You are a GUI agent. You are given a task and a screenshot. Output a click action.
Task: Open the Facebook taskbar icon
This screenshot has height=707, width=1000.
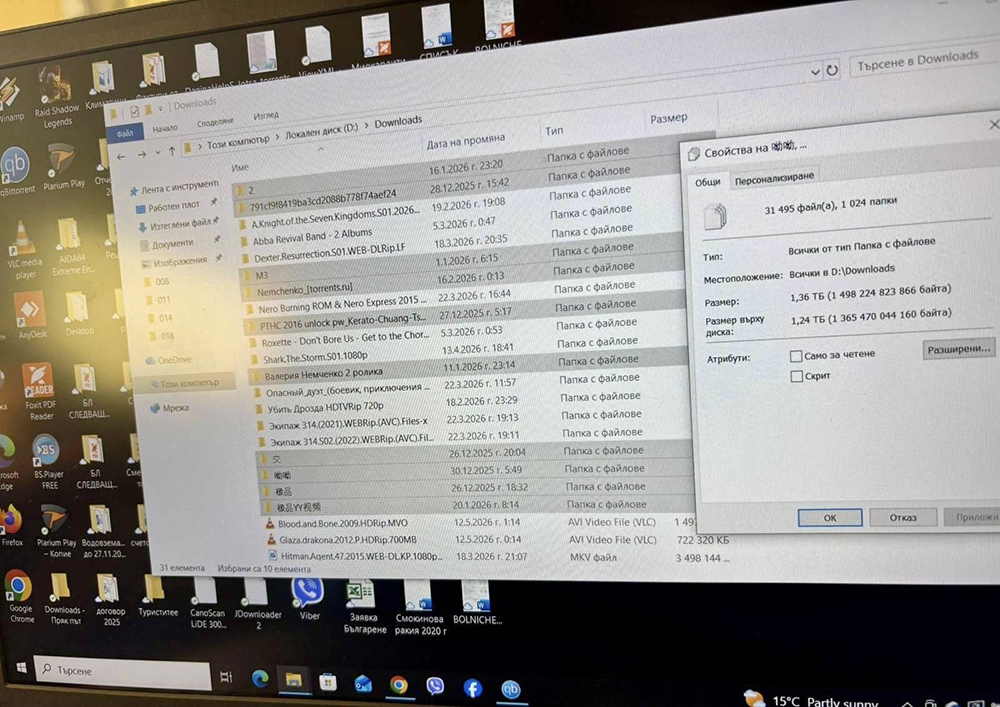coord(472,688)
